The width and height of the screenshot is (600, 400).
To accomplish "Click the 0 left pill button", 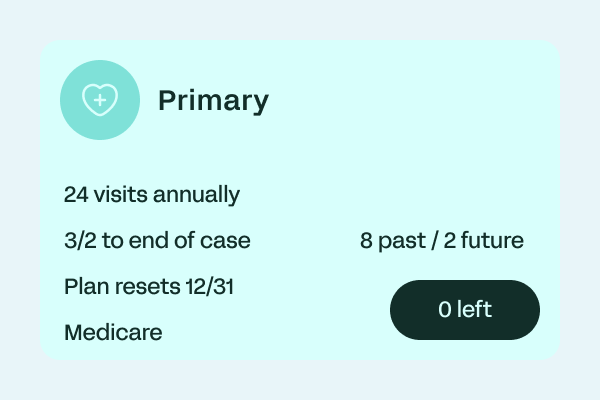I will click(x=465, y=310).
